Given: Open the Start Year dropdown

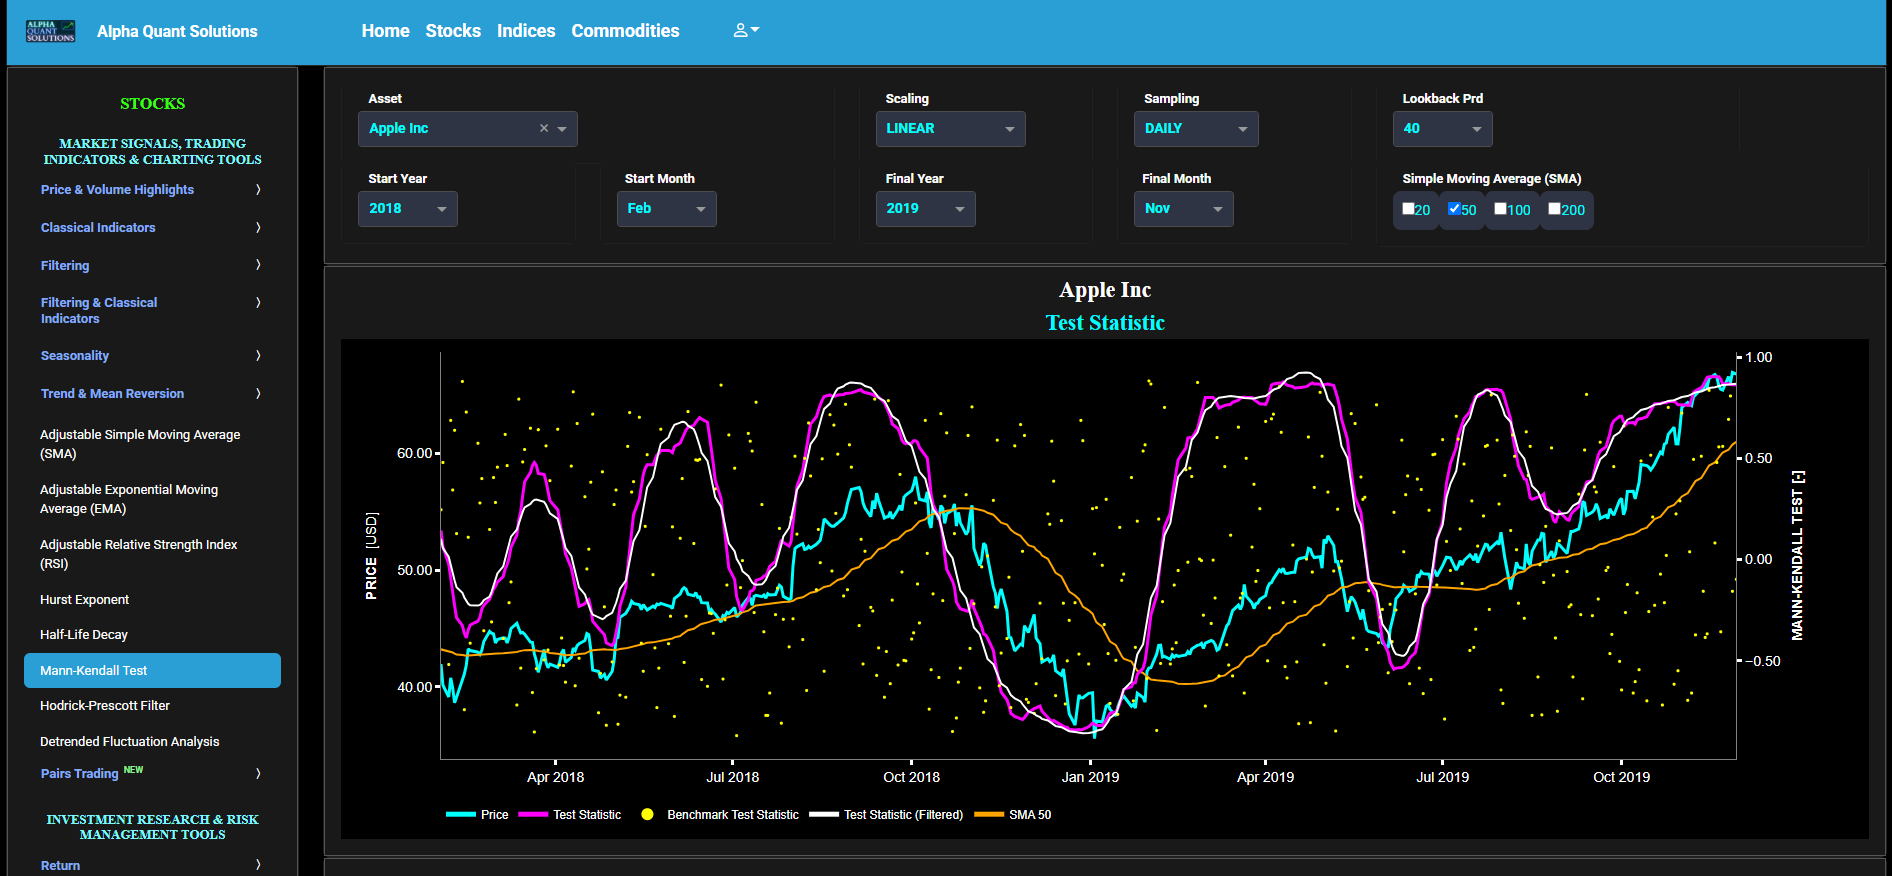Looking at the screenshot, I should click(x=407, y=209).
